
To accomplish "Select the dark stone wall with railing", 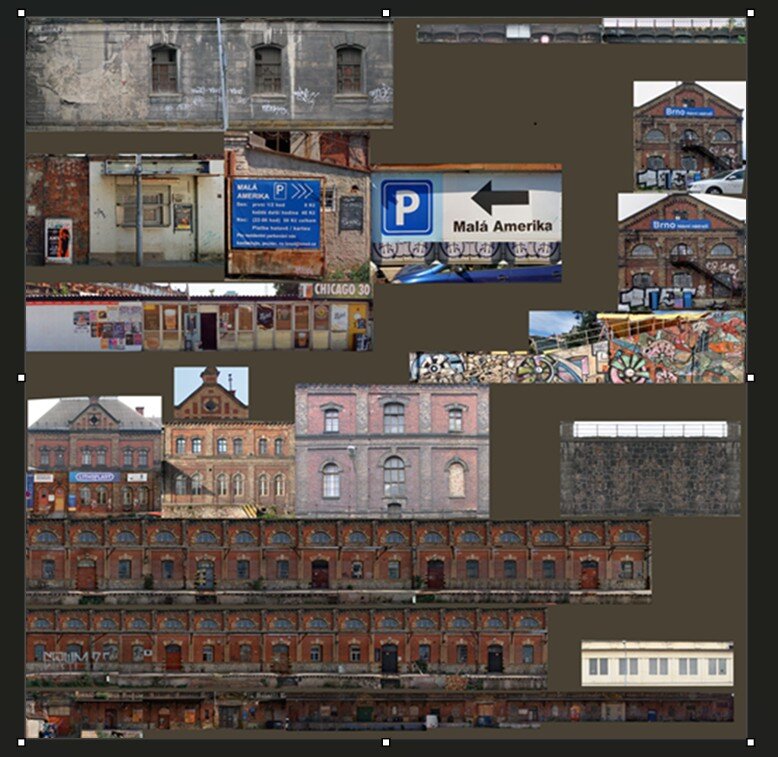I will [x=650, y=470].
